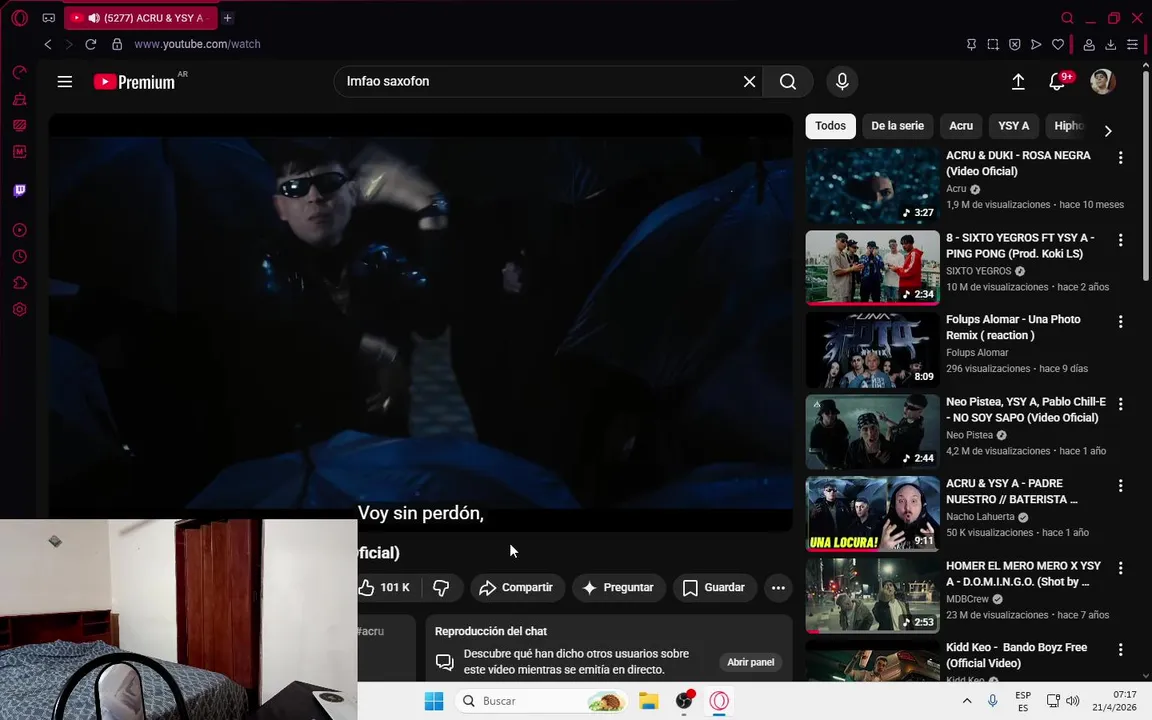The height and width of the screenshot is (720, 1152).
Task: Open options for Folups Alomar Una Photo video
Action: (x=1120, y=321)
